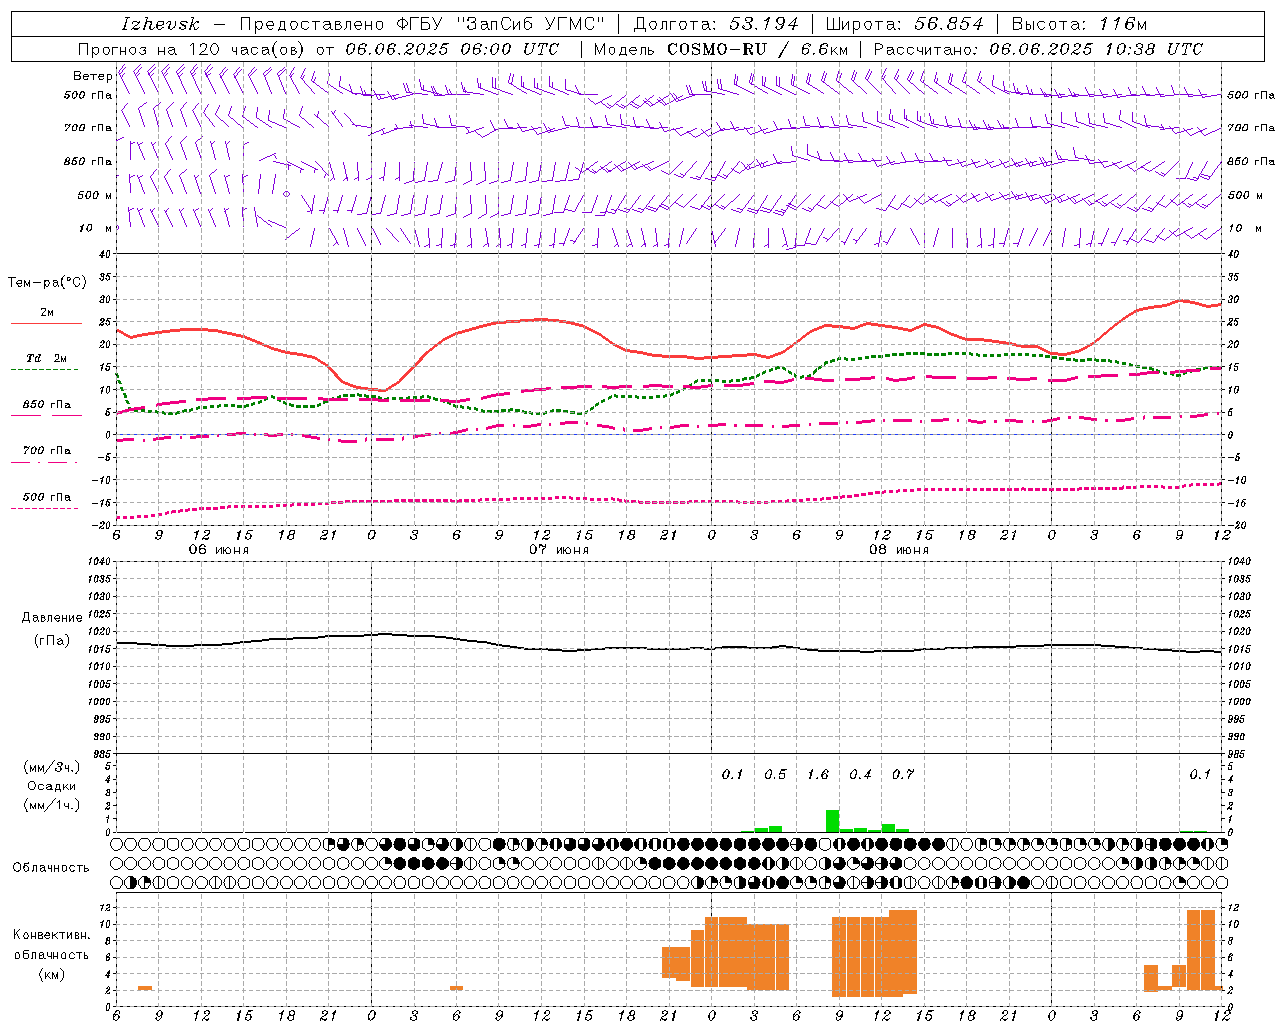Click the "Высота: 116м" elevation text
Image resolution: width=1280 pixels, height=1024 pixels.
[1079, 24]
